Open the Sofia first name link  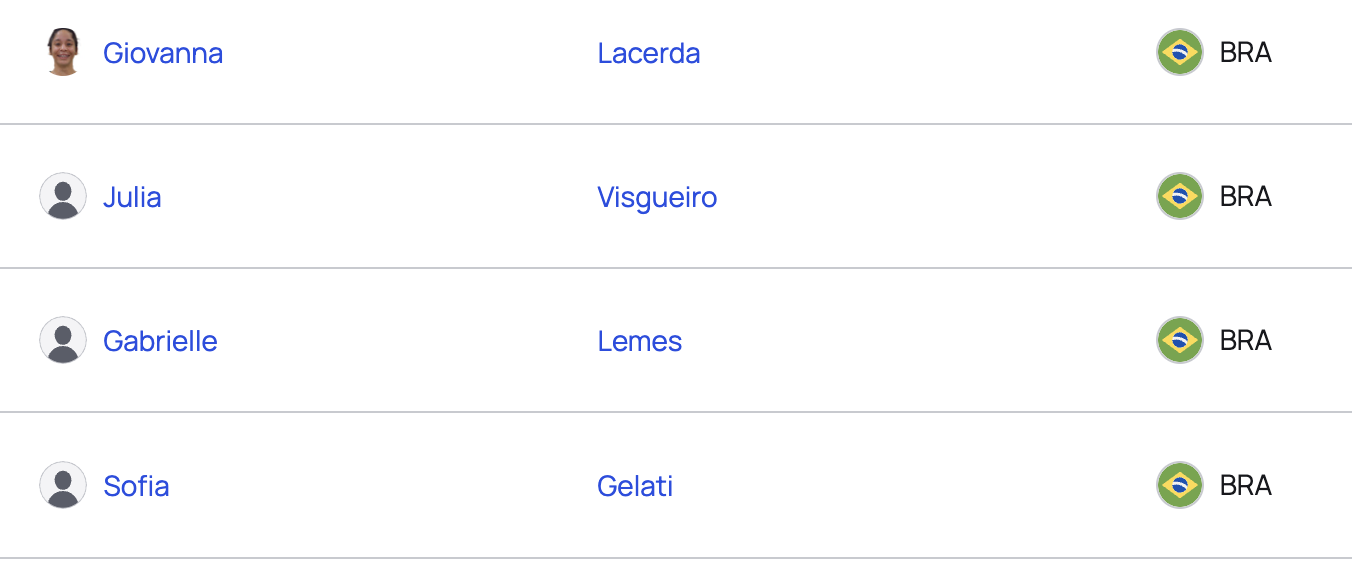tap(136, 486)
